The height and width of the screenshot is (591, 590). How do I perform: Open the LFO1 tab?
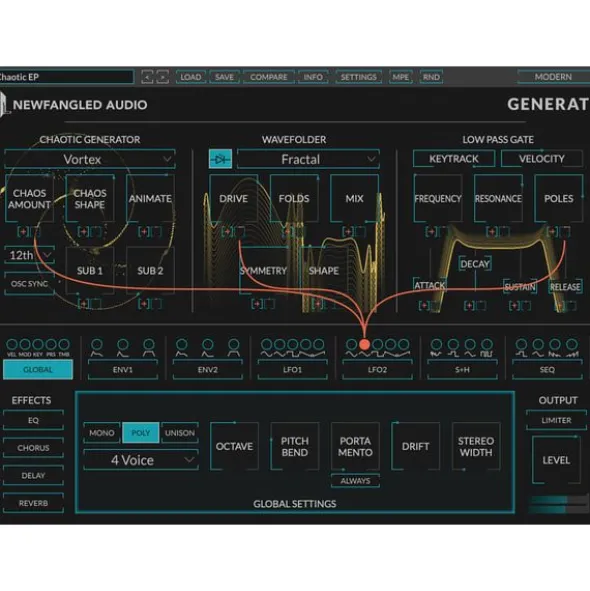click(293, 369)
